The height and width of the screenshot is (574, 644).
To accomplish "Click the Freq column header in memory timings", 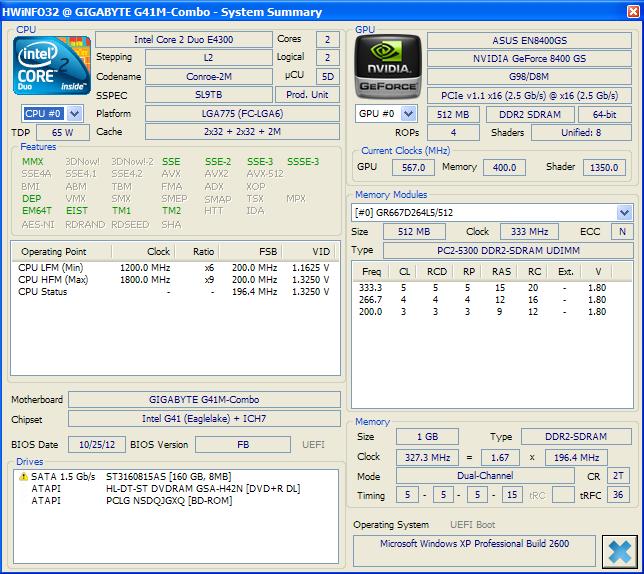I will pos(371,272).
